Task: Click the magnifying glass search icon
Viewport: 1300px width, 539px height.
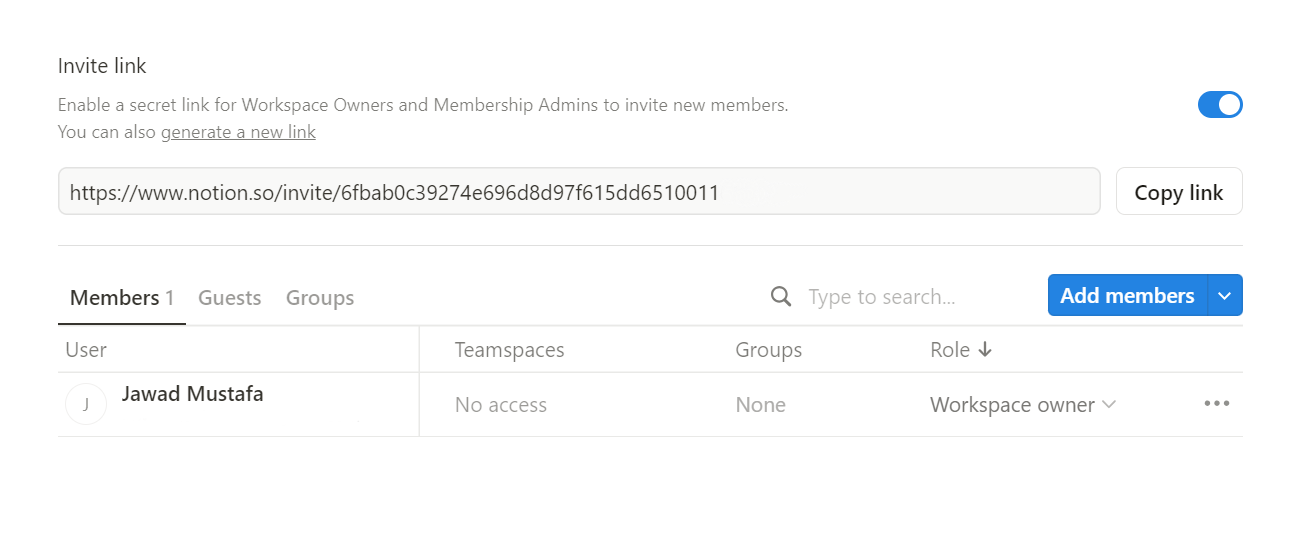Action: click(781, 296)
